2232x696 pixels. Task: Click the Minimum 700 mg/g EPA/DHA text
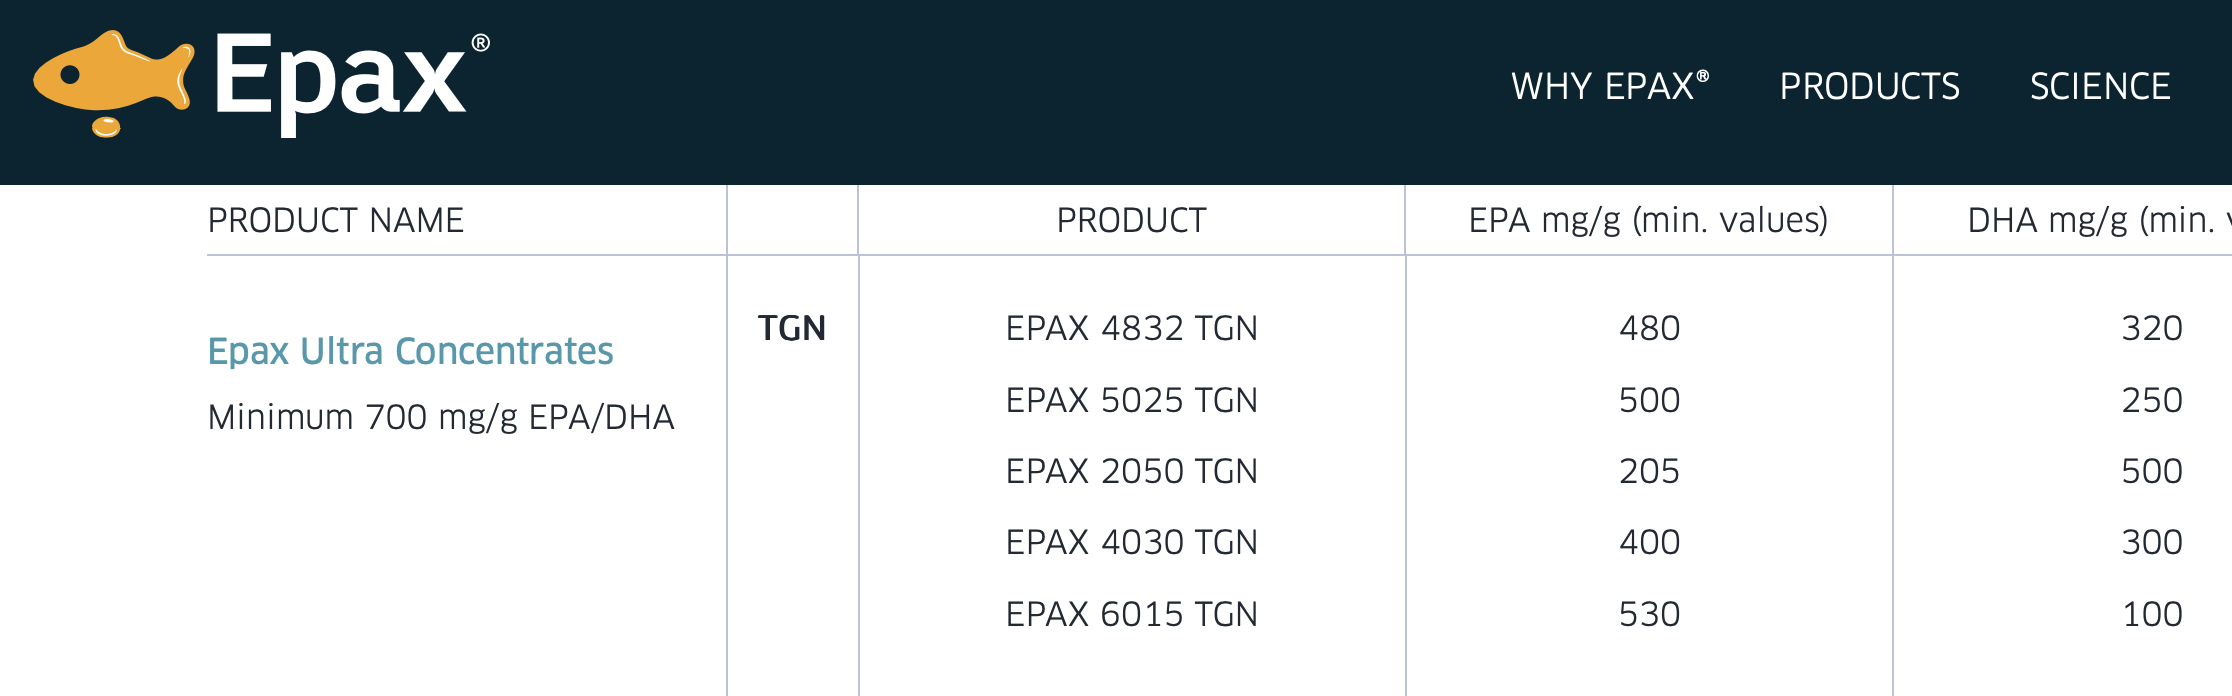tap(441, 417)
